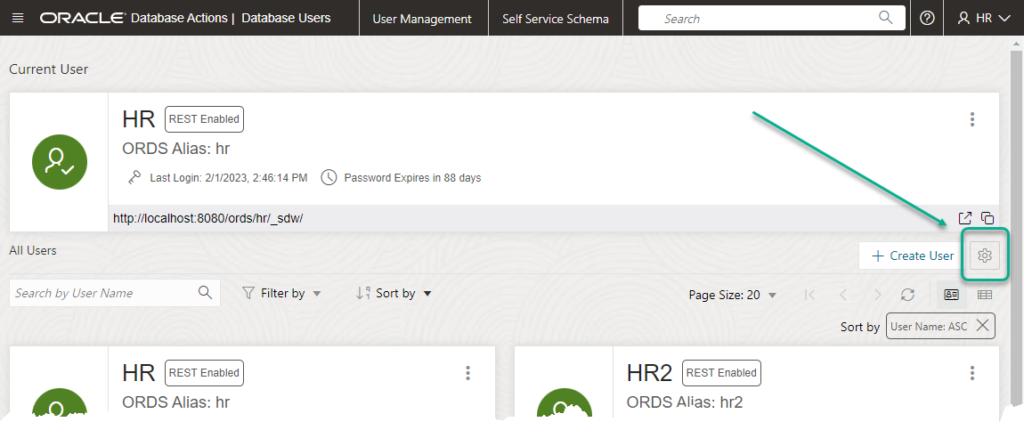Open the Sort by dropdown
Image resolution: width=1024 pixels, height=430 pixels.
[x=394, y=293]
